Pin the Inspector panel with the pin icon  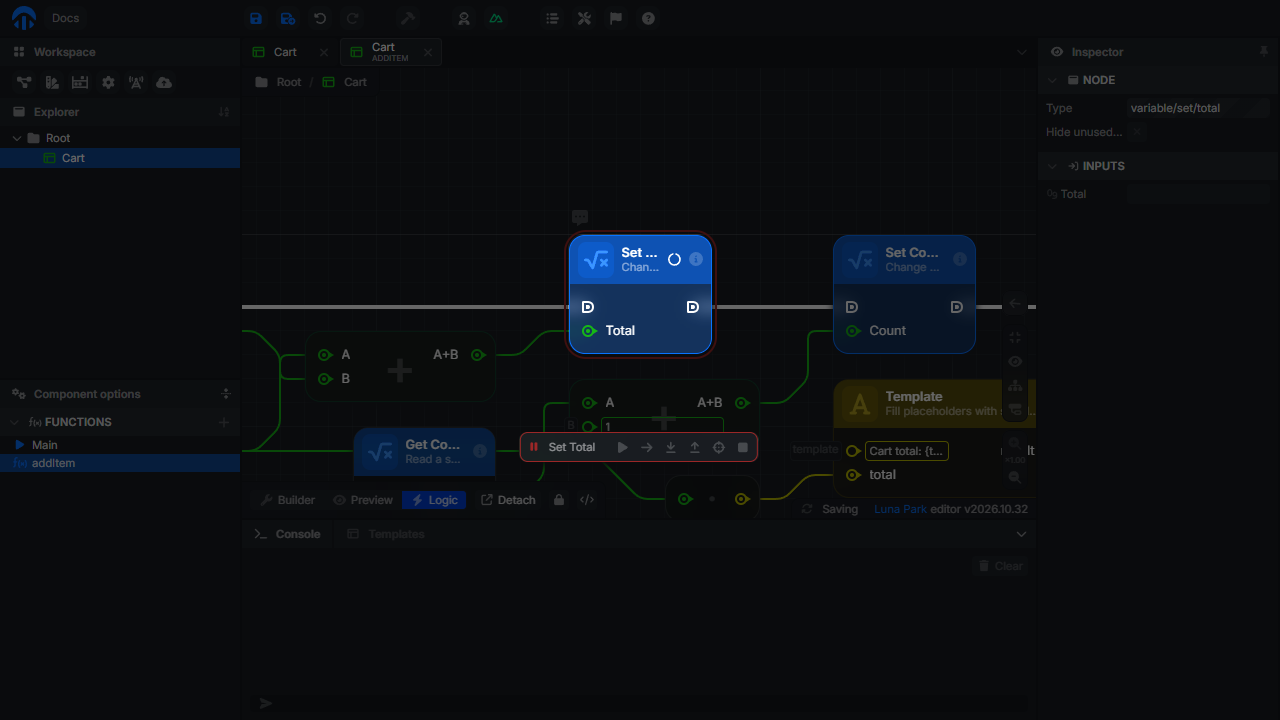coord(1264,51)
